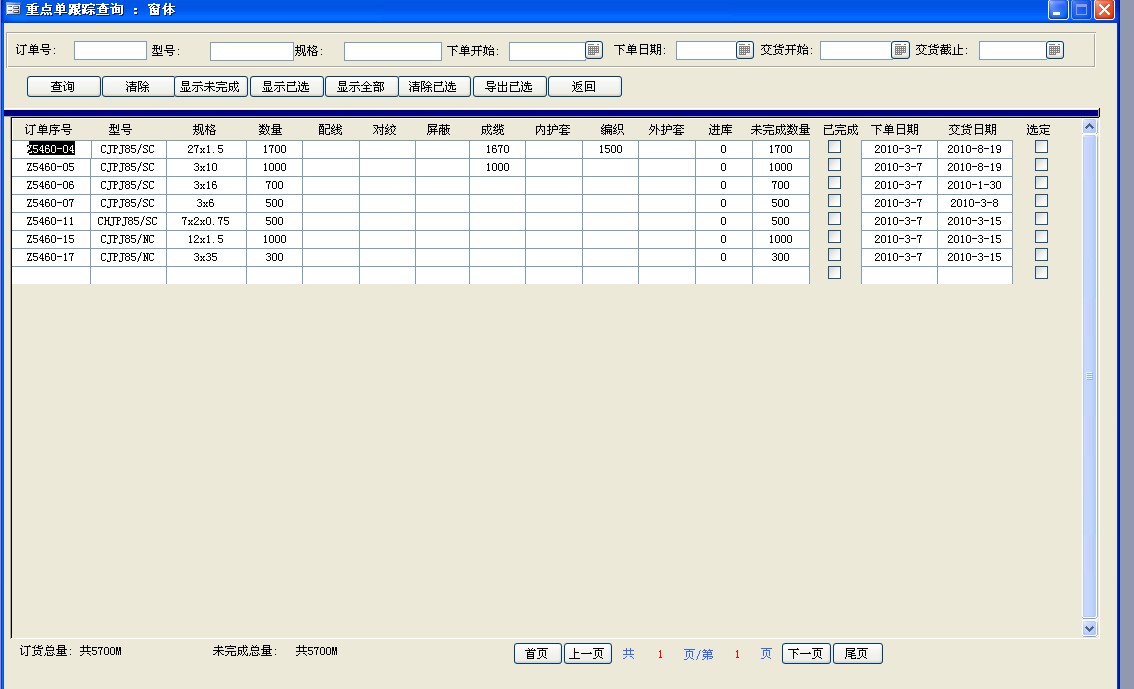Click the 首页 first page button
Screen dimensions: 1134x689
click(x=537, y=654)
